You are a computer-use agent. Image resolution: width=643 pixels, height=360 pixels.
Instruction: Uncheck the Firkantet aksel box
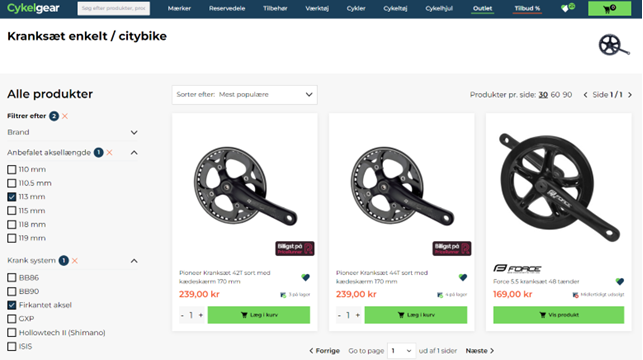[12, 305]
